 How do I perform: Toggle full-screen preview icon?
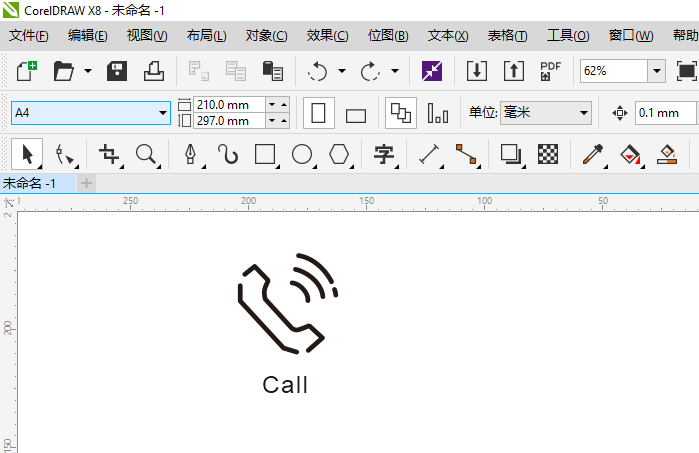(687, 71)
